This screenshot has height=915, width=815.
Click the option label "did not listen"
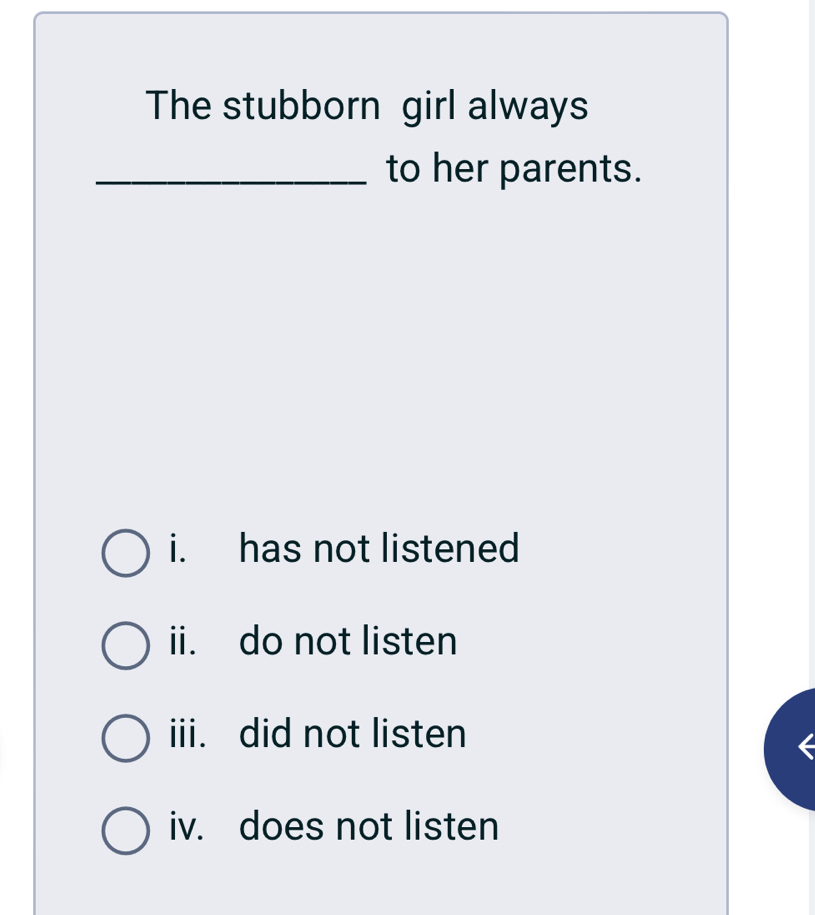pyautogui.click(x=352, y=735)
